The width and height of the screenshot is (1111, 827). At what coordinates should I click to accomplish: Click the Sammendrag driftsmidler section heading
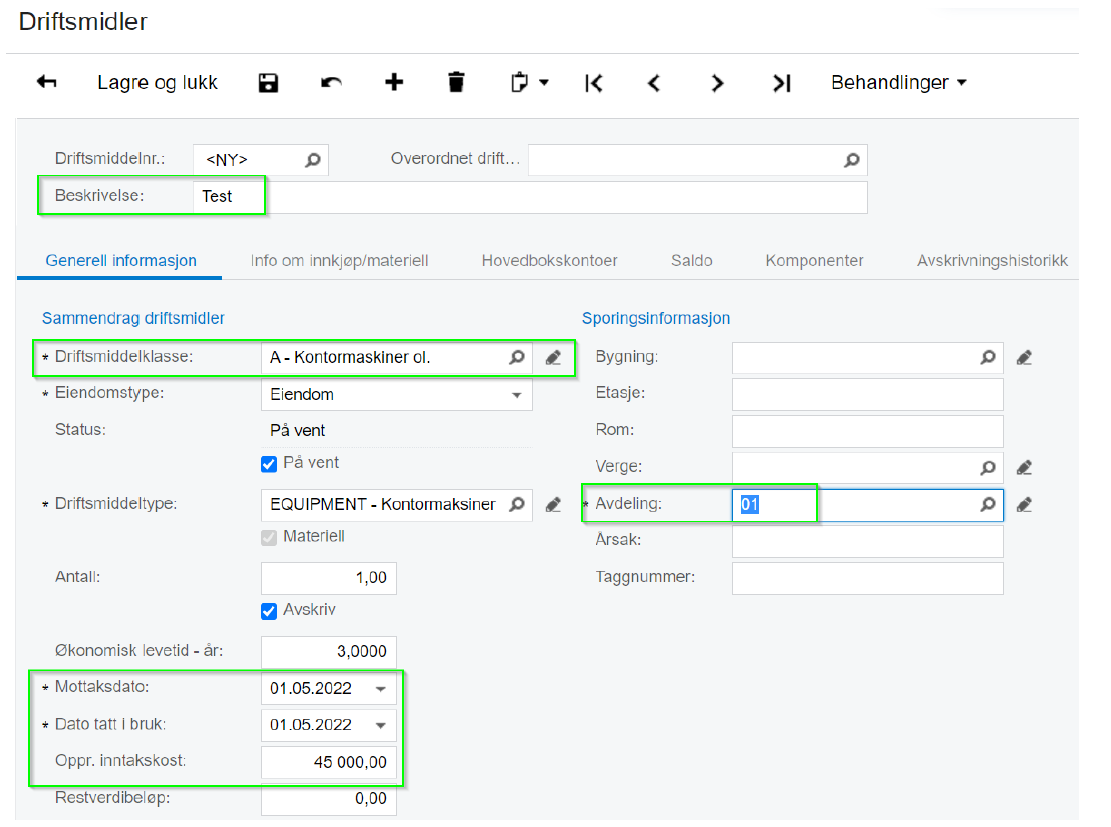pyautogui.click(x=133, y=318)
